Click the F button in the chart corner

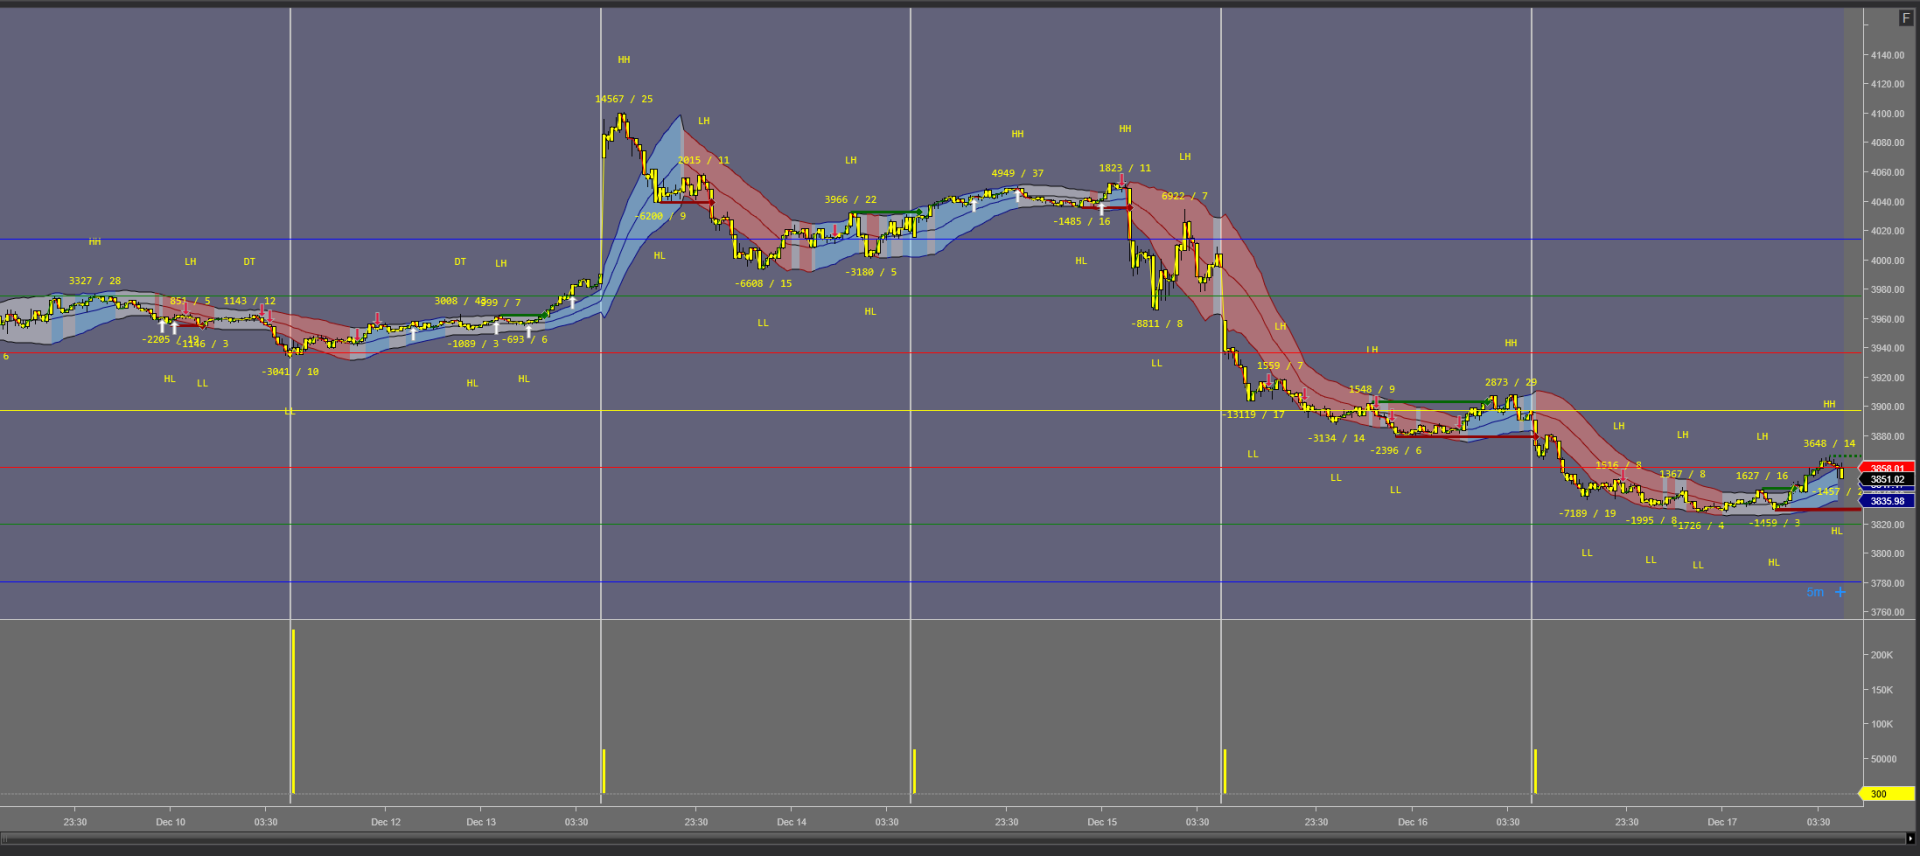click(x=1905, y=18)
